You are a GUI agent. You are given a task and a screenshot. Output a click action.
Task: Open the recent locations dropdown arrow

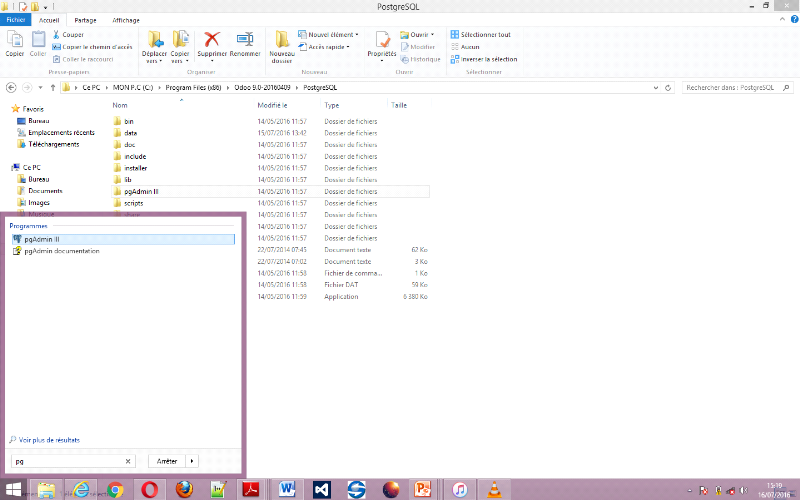pos(40,88)
